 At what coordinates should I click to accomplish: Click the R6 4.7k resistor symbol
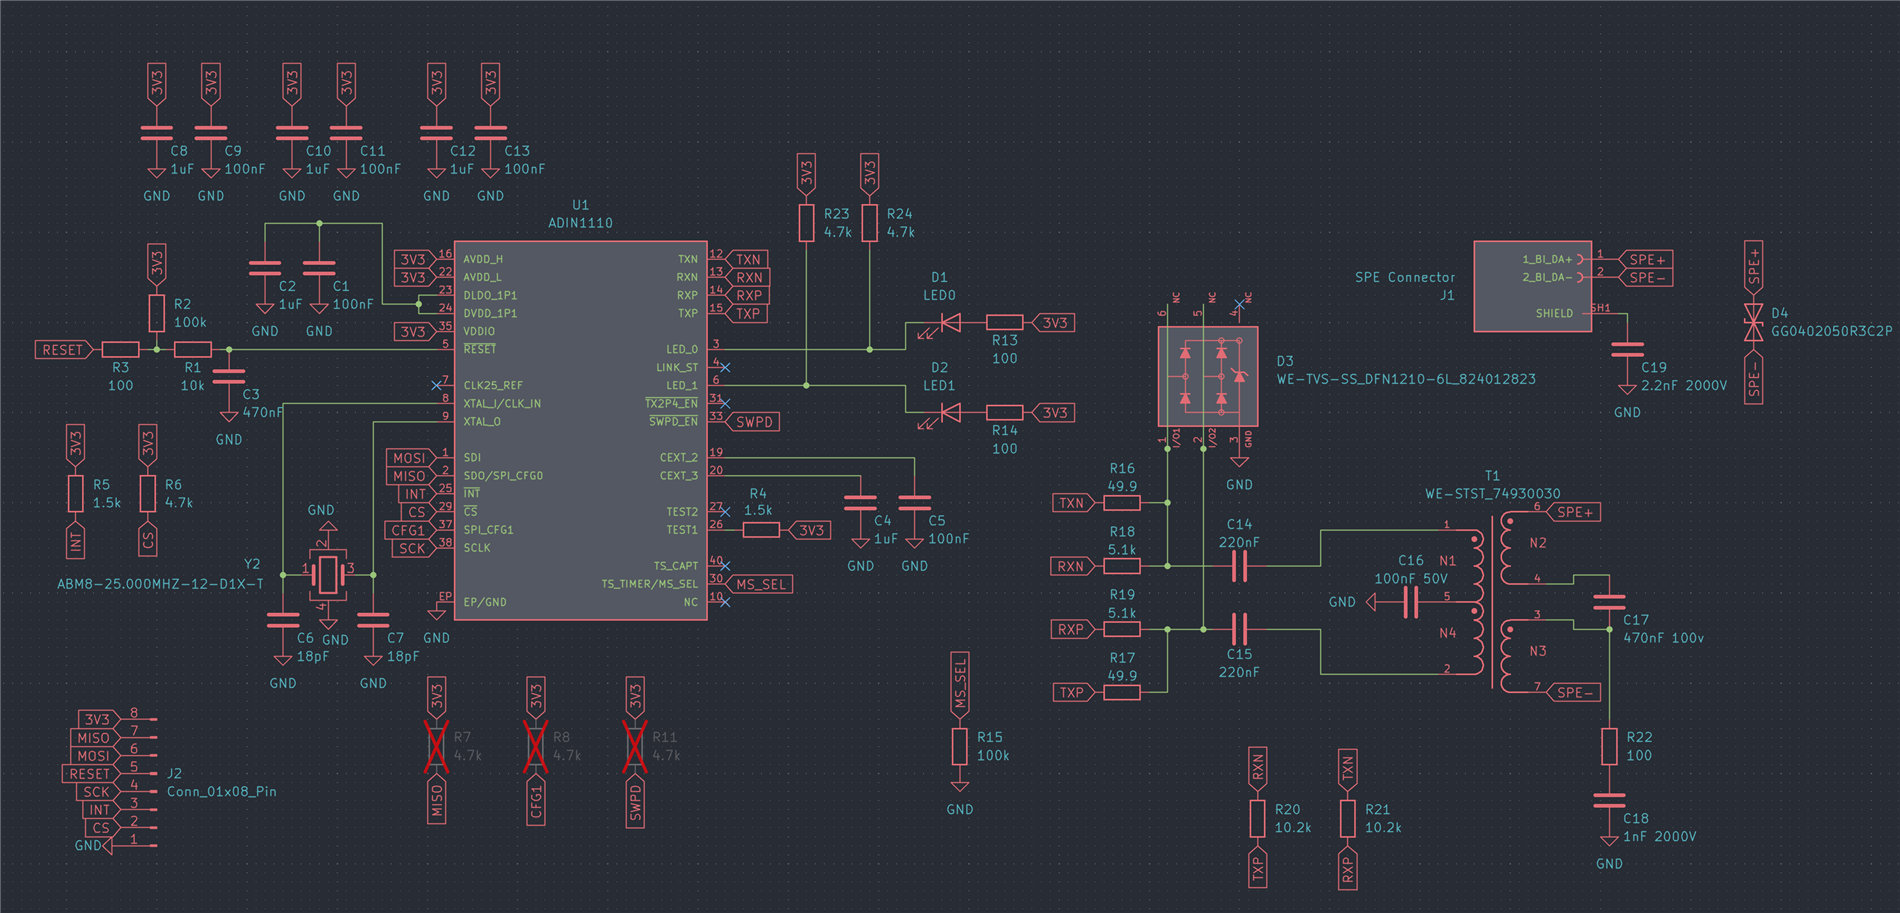tap(147, 494)
